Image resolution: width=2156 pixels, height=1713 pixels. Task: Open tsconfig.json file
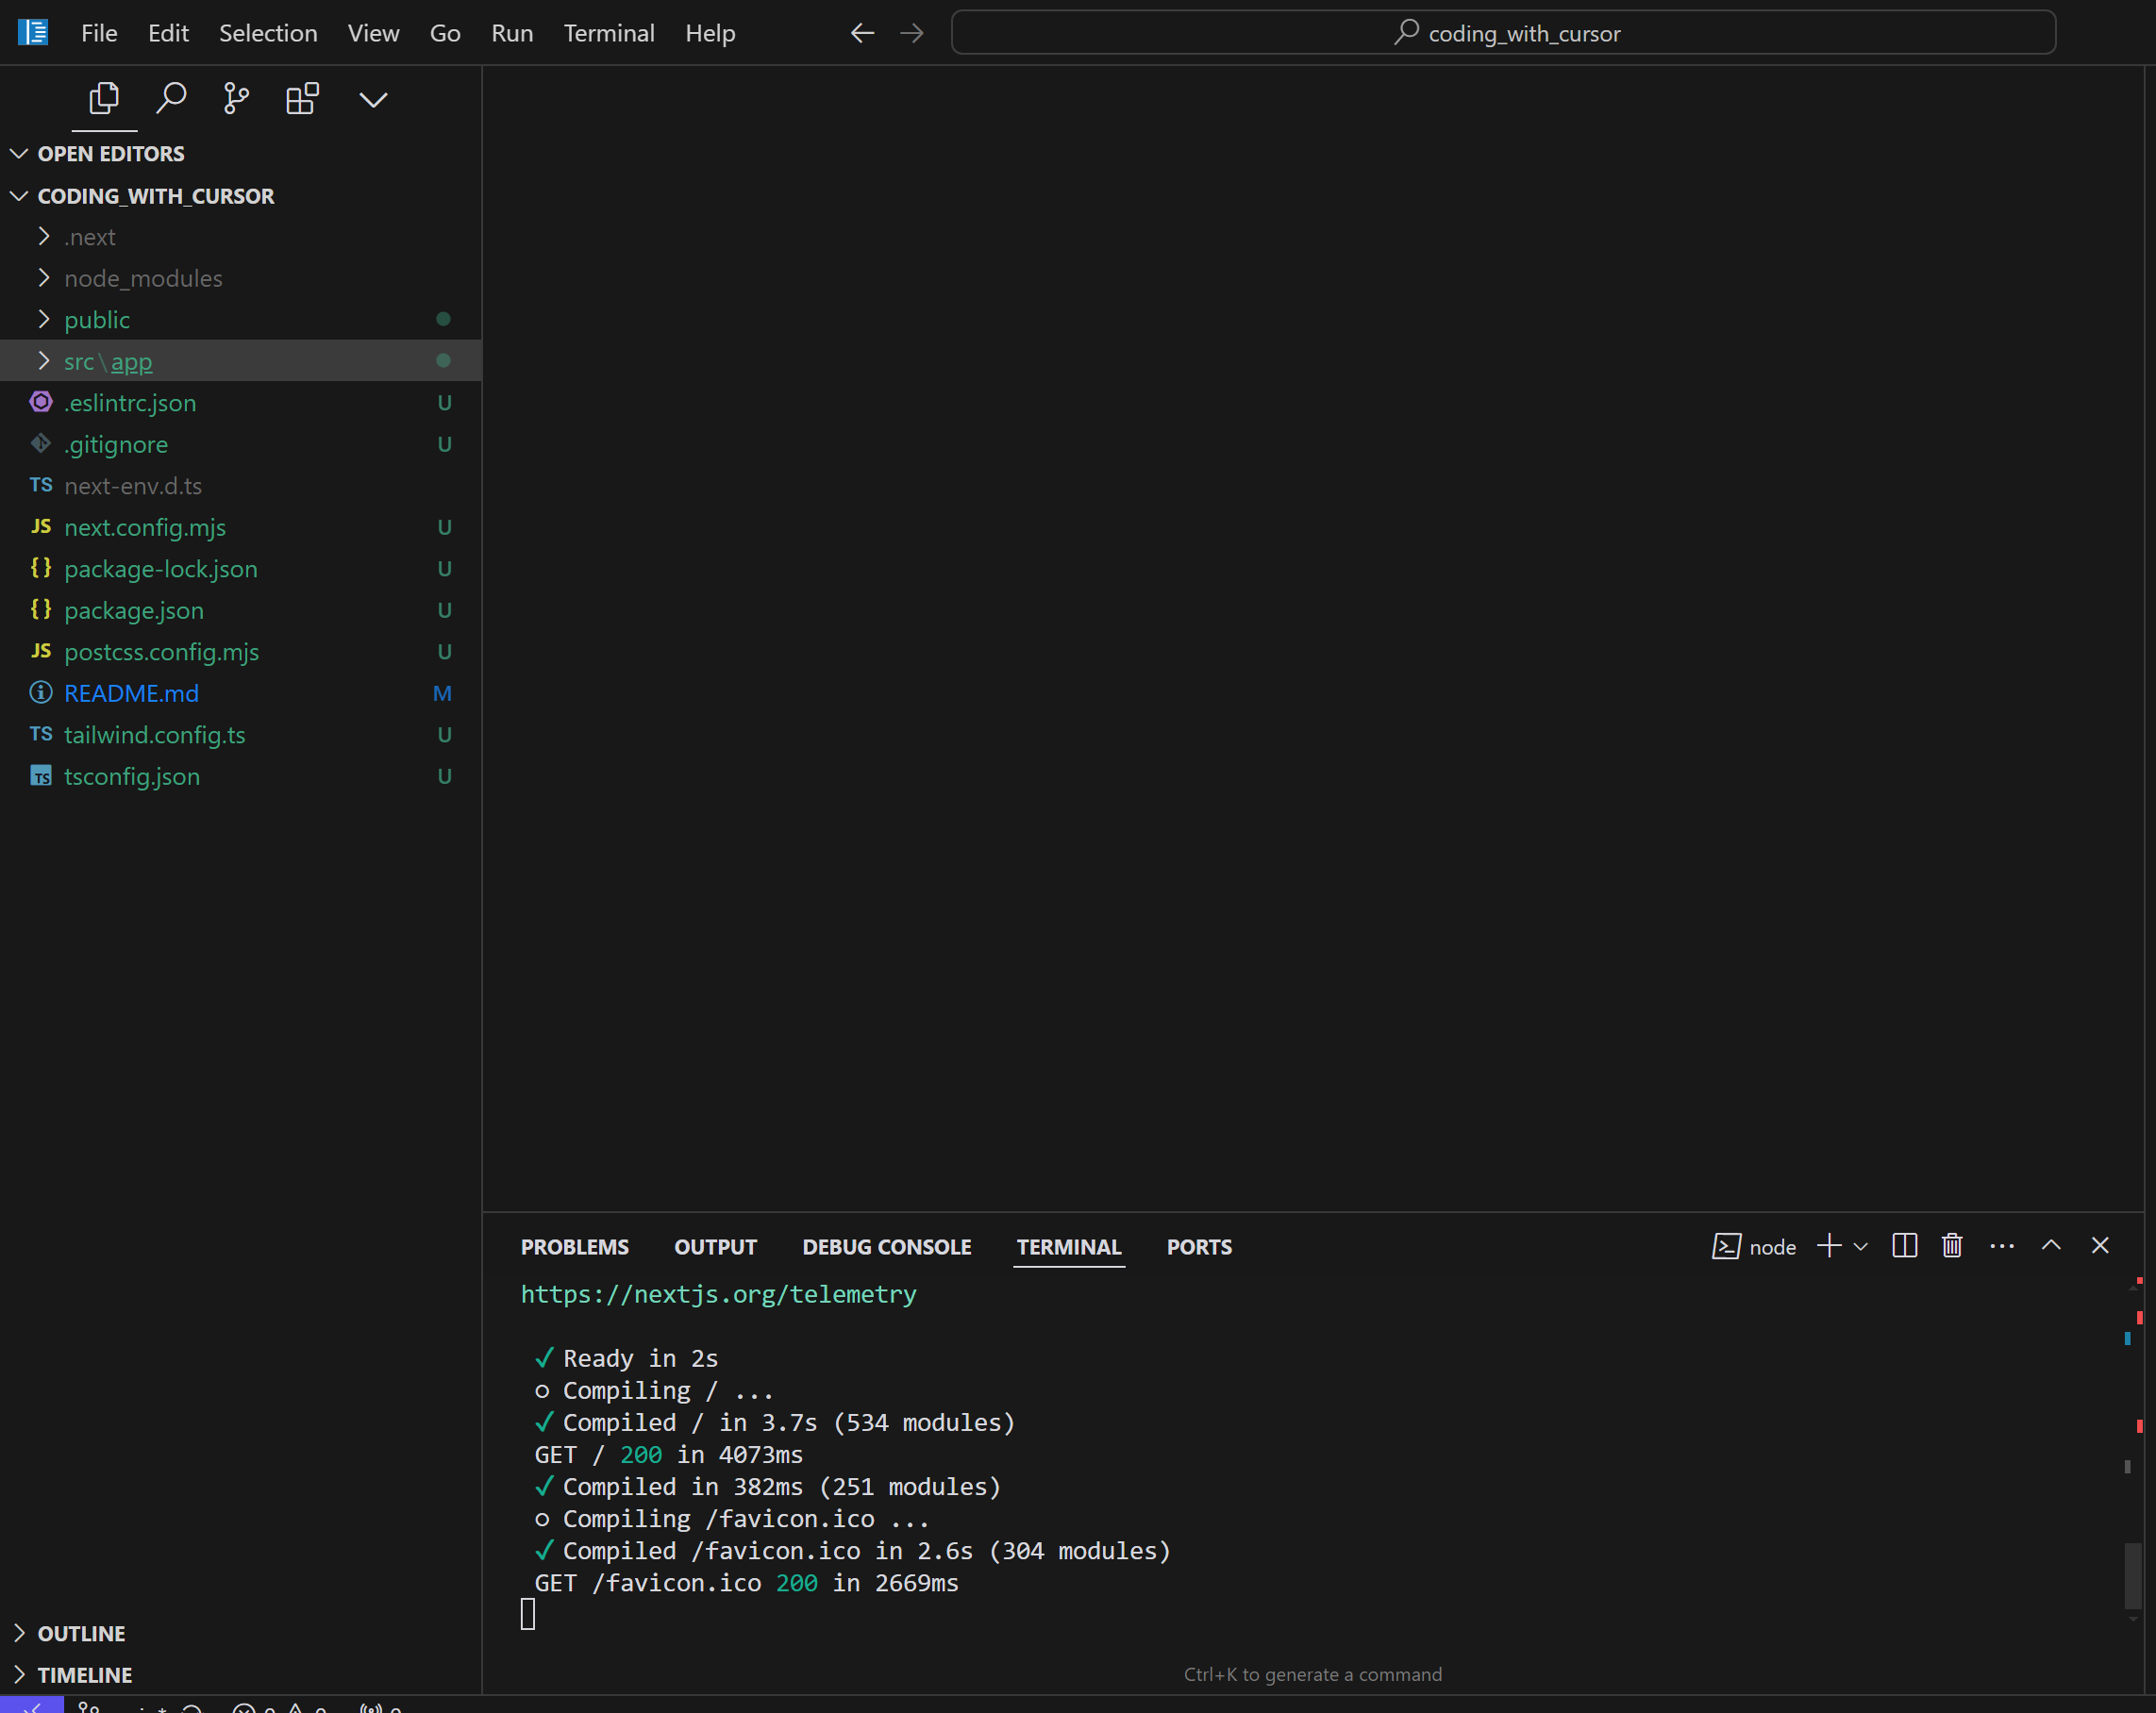click(x=241, y=776)
